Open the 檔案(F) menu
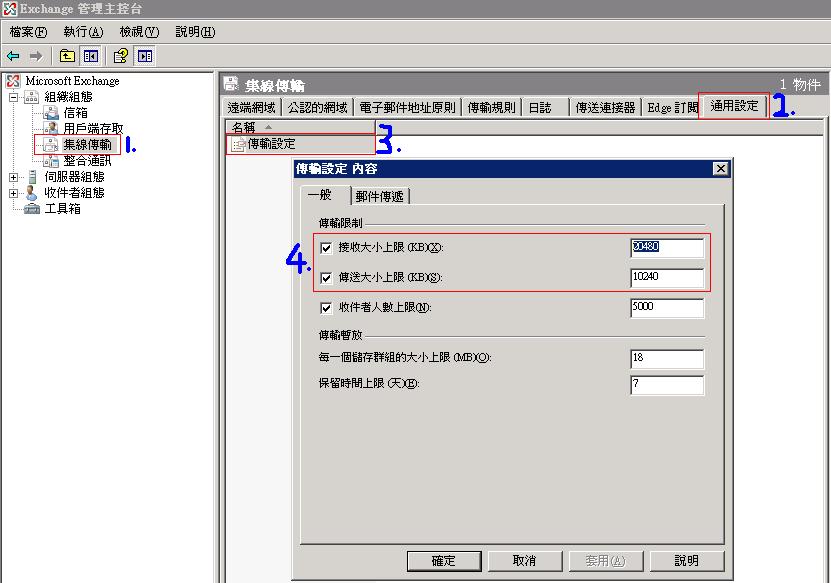The image size is (831, 583). click(28, 32)
